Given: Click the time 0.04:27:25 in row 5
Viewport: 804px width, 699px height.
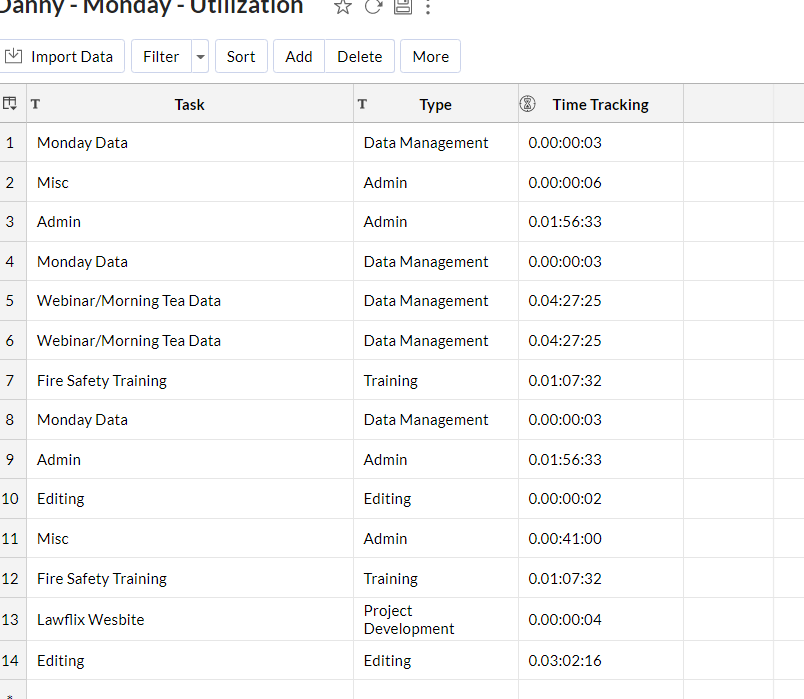Looking at the screenshot, I should 565,301.
